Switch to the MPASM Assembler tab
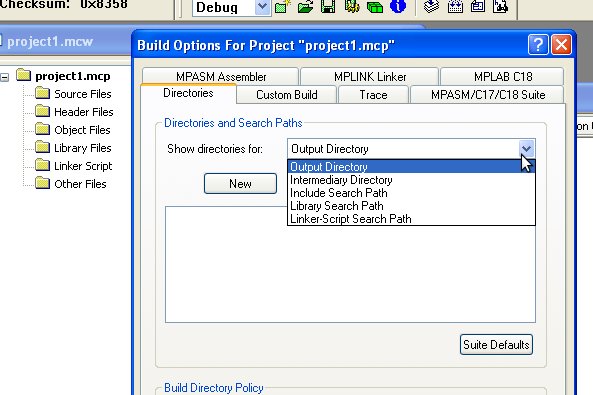The height and width of the screenshot is (395, 593). coord(221,77)
